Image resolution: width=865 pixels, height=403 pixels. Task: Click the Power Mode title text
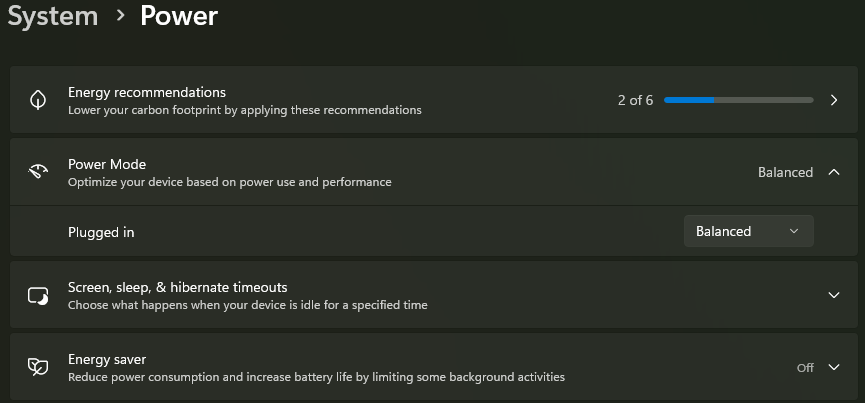pos(107,164)
